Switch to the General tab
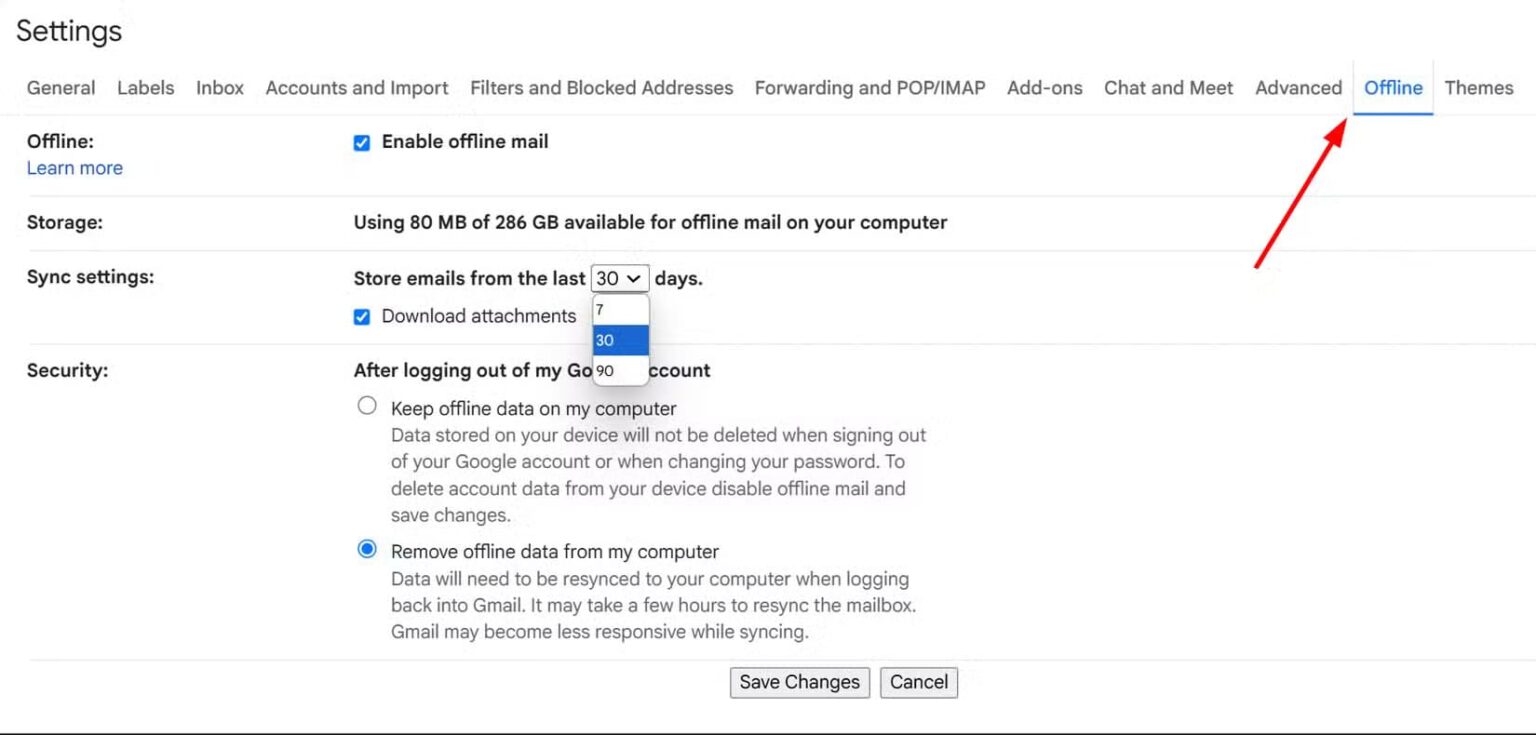1536x735 pixels. coord(60,88)
